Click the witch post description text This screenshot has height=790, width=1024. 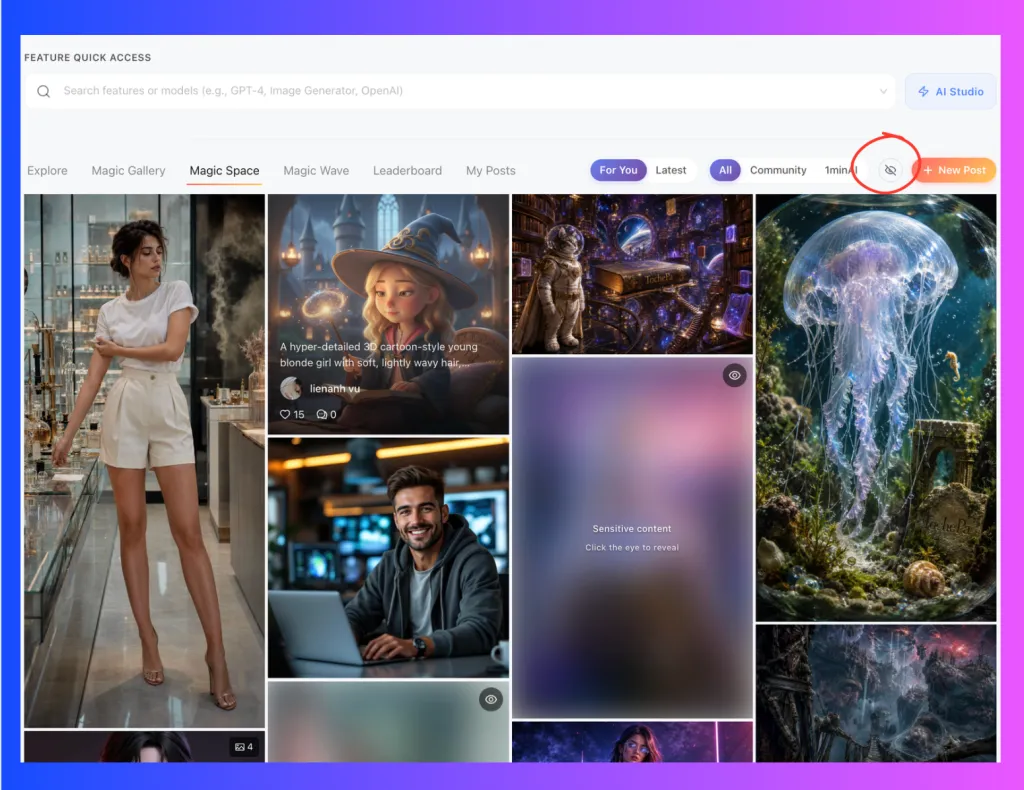379,355
